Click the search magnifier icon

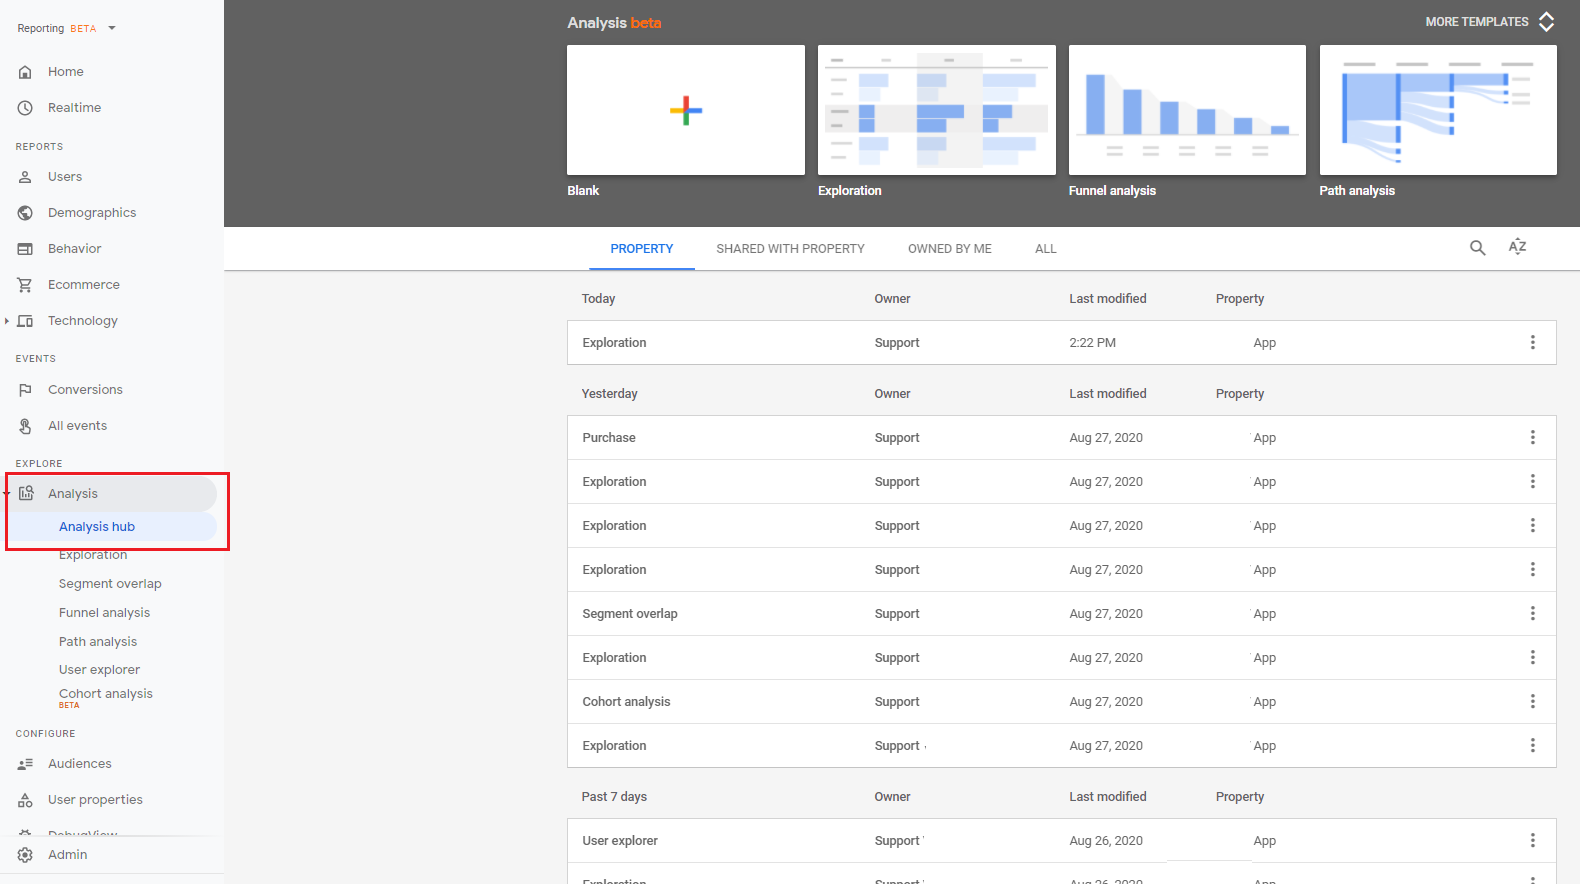(x=1477, y=248)
